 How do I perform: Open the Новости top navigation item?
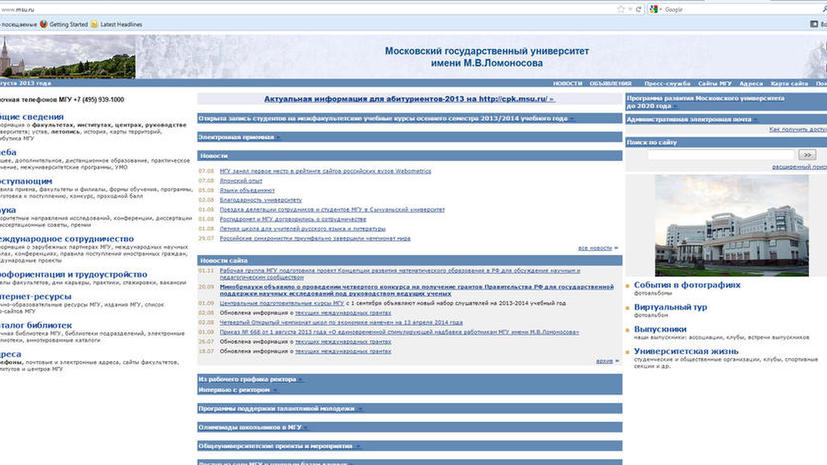point(568,83)
